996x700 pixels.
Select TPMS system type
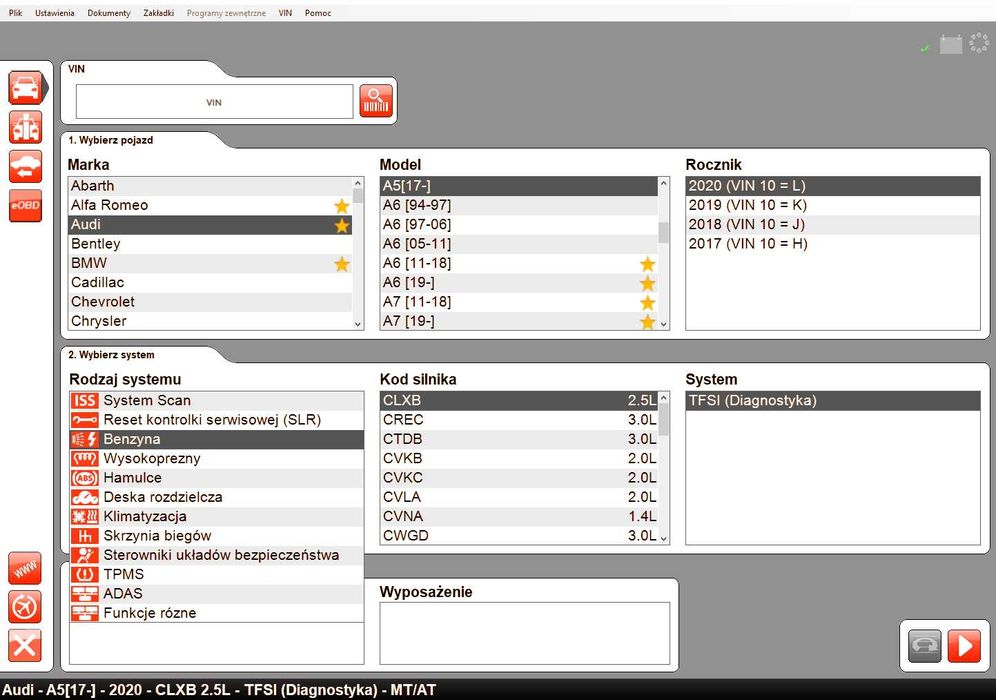[x=217, y=574]
